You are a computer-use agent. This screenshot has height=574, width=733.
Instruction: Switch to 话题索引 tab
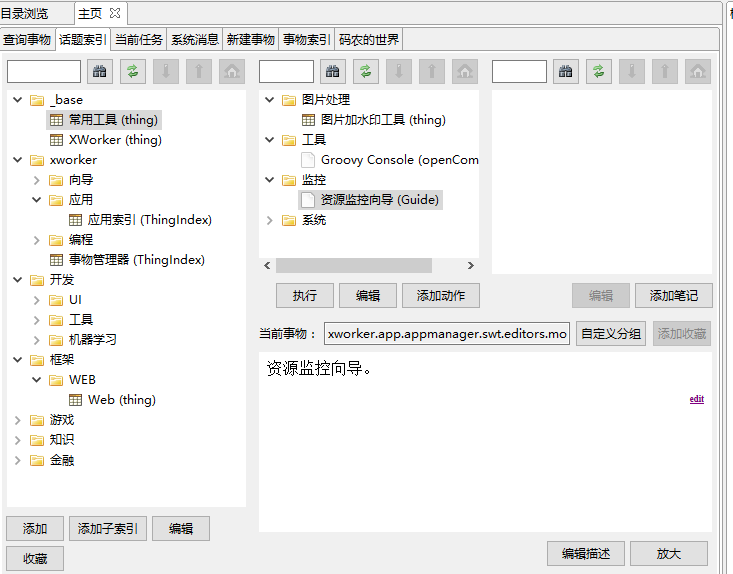tap(83, 39)
